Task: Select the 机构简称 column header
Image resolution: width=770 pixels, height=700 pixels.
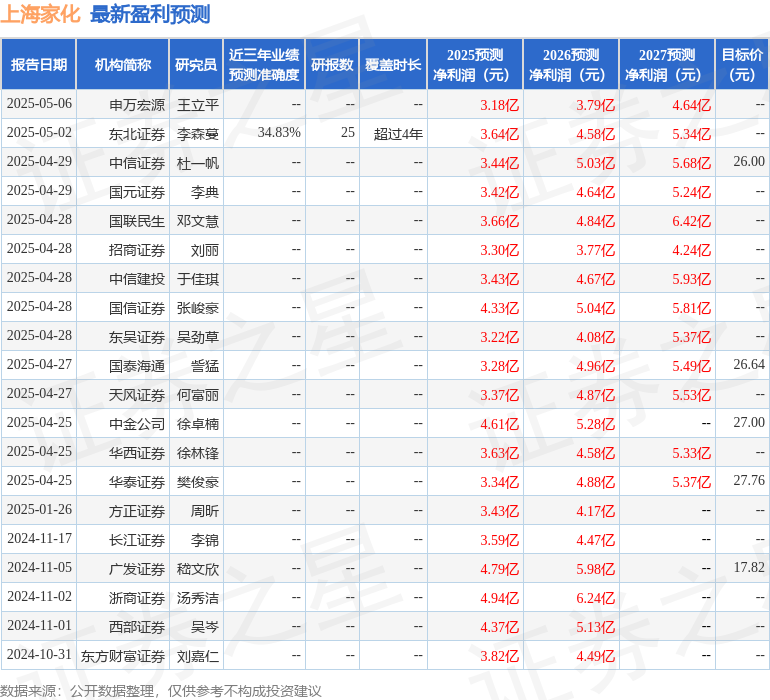Action: coord(123,65)
